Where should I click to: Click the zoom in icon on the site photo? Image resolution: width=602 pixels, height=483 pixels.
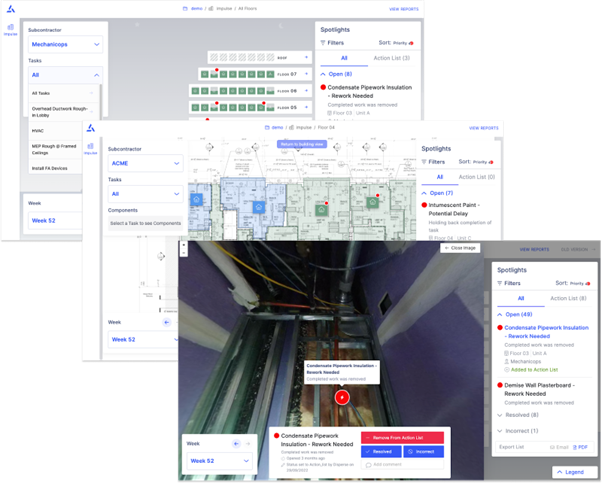point(184,245)
